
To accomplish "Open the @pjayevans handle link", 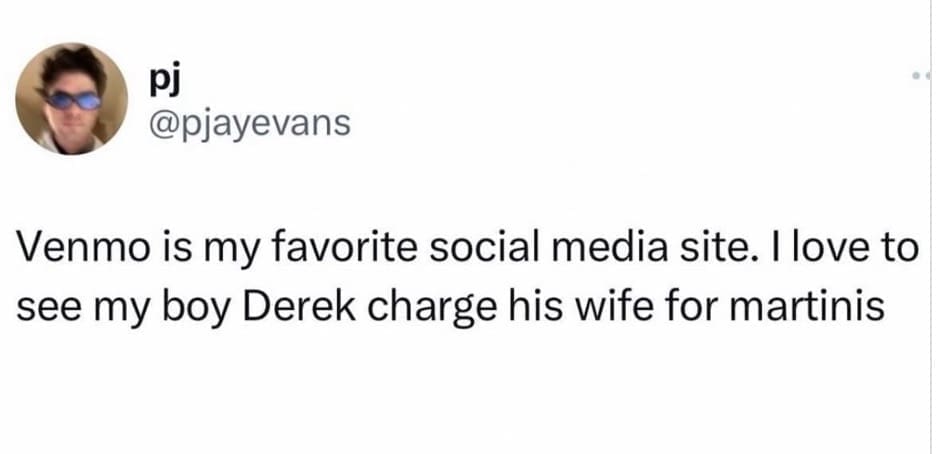I will pyautogui.click(x=249, y=124).
